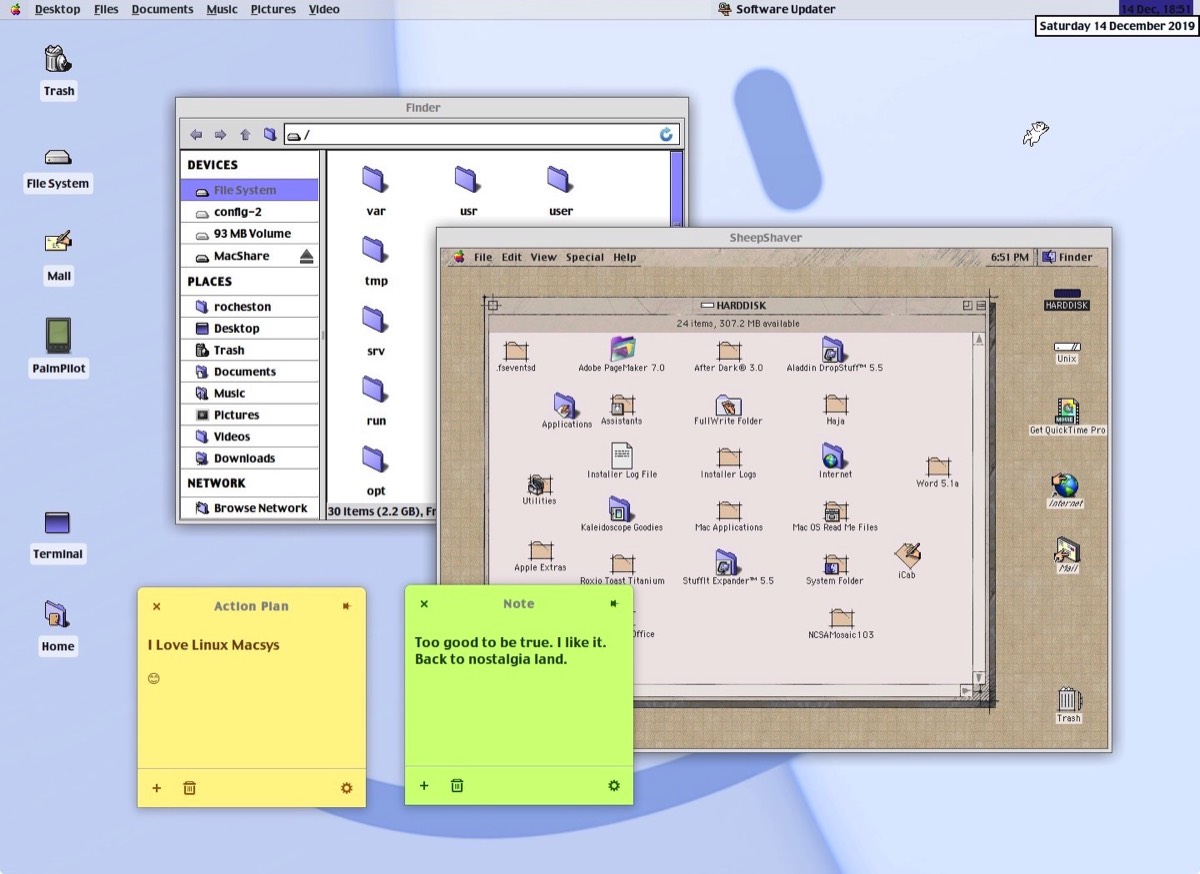The image size is (1200, 874).
Task: Toggle pin on green Note
Action: click(x=614, y=604)
